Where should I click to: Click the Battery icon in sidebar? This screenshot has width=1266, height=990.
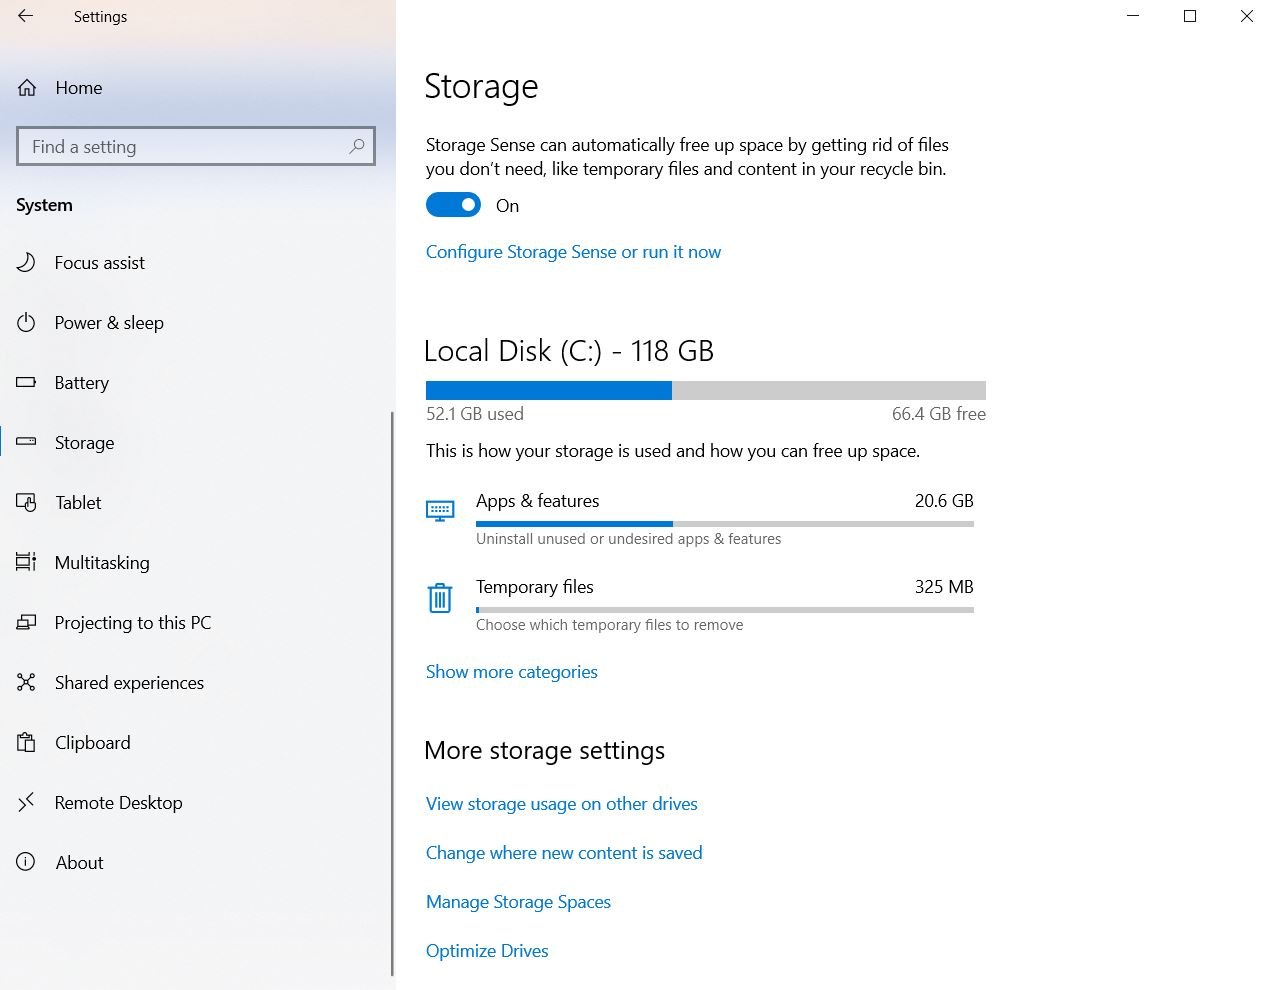27,383
